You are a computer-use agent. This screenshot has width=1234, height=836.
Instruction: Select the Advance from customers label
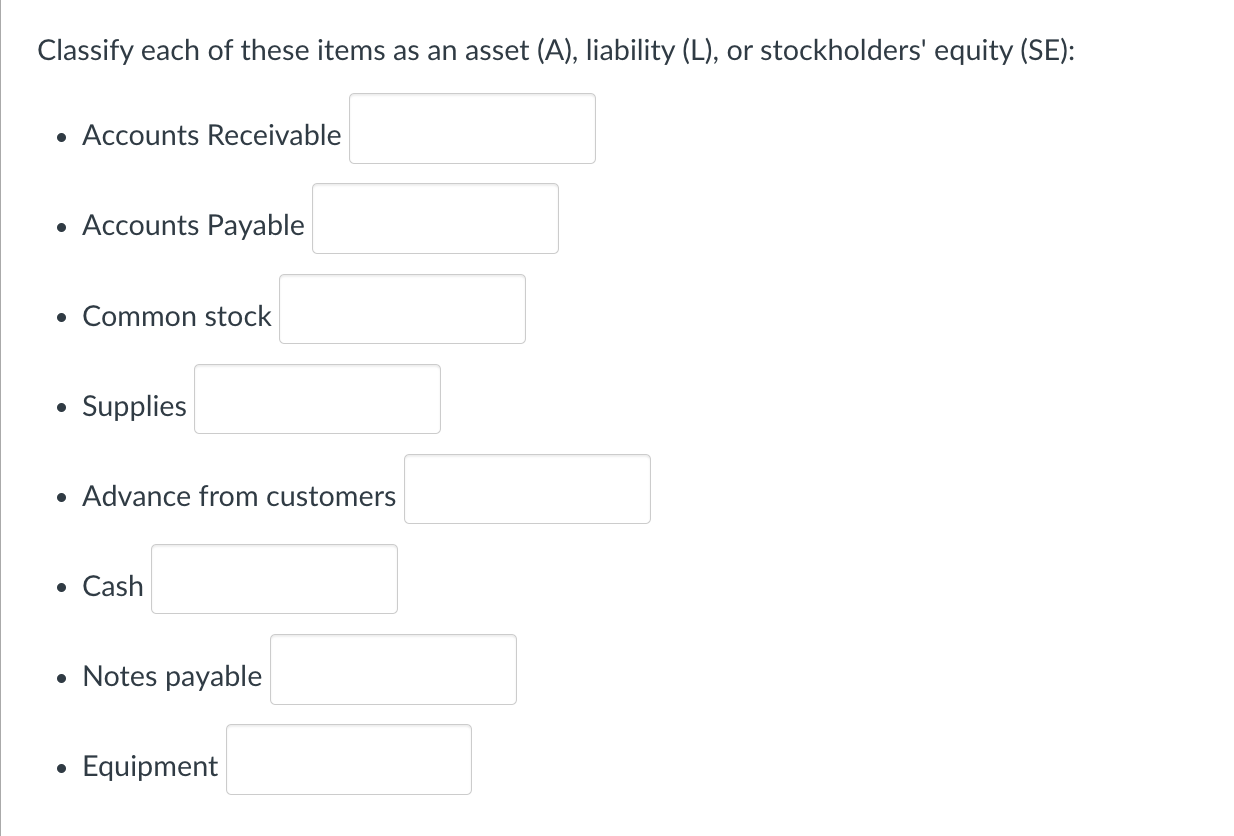[238, 496]
